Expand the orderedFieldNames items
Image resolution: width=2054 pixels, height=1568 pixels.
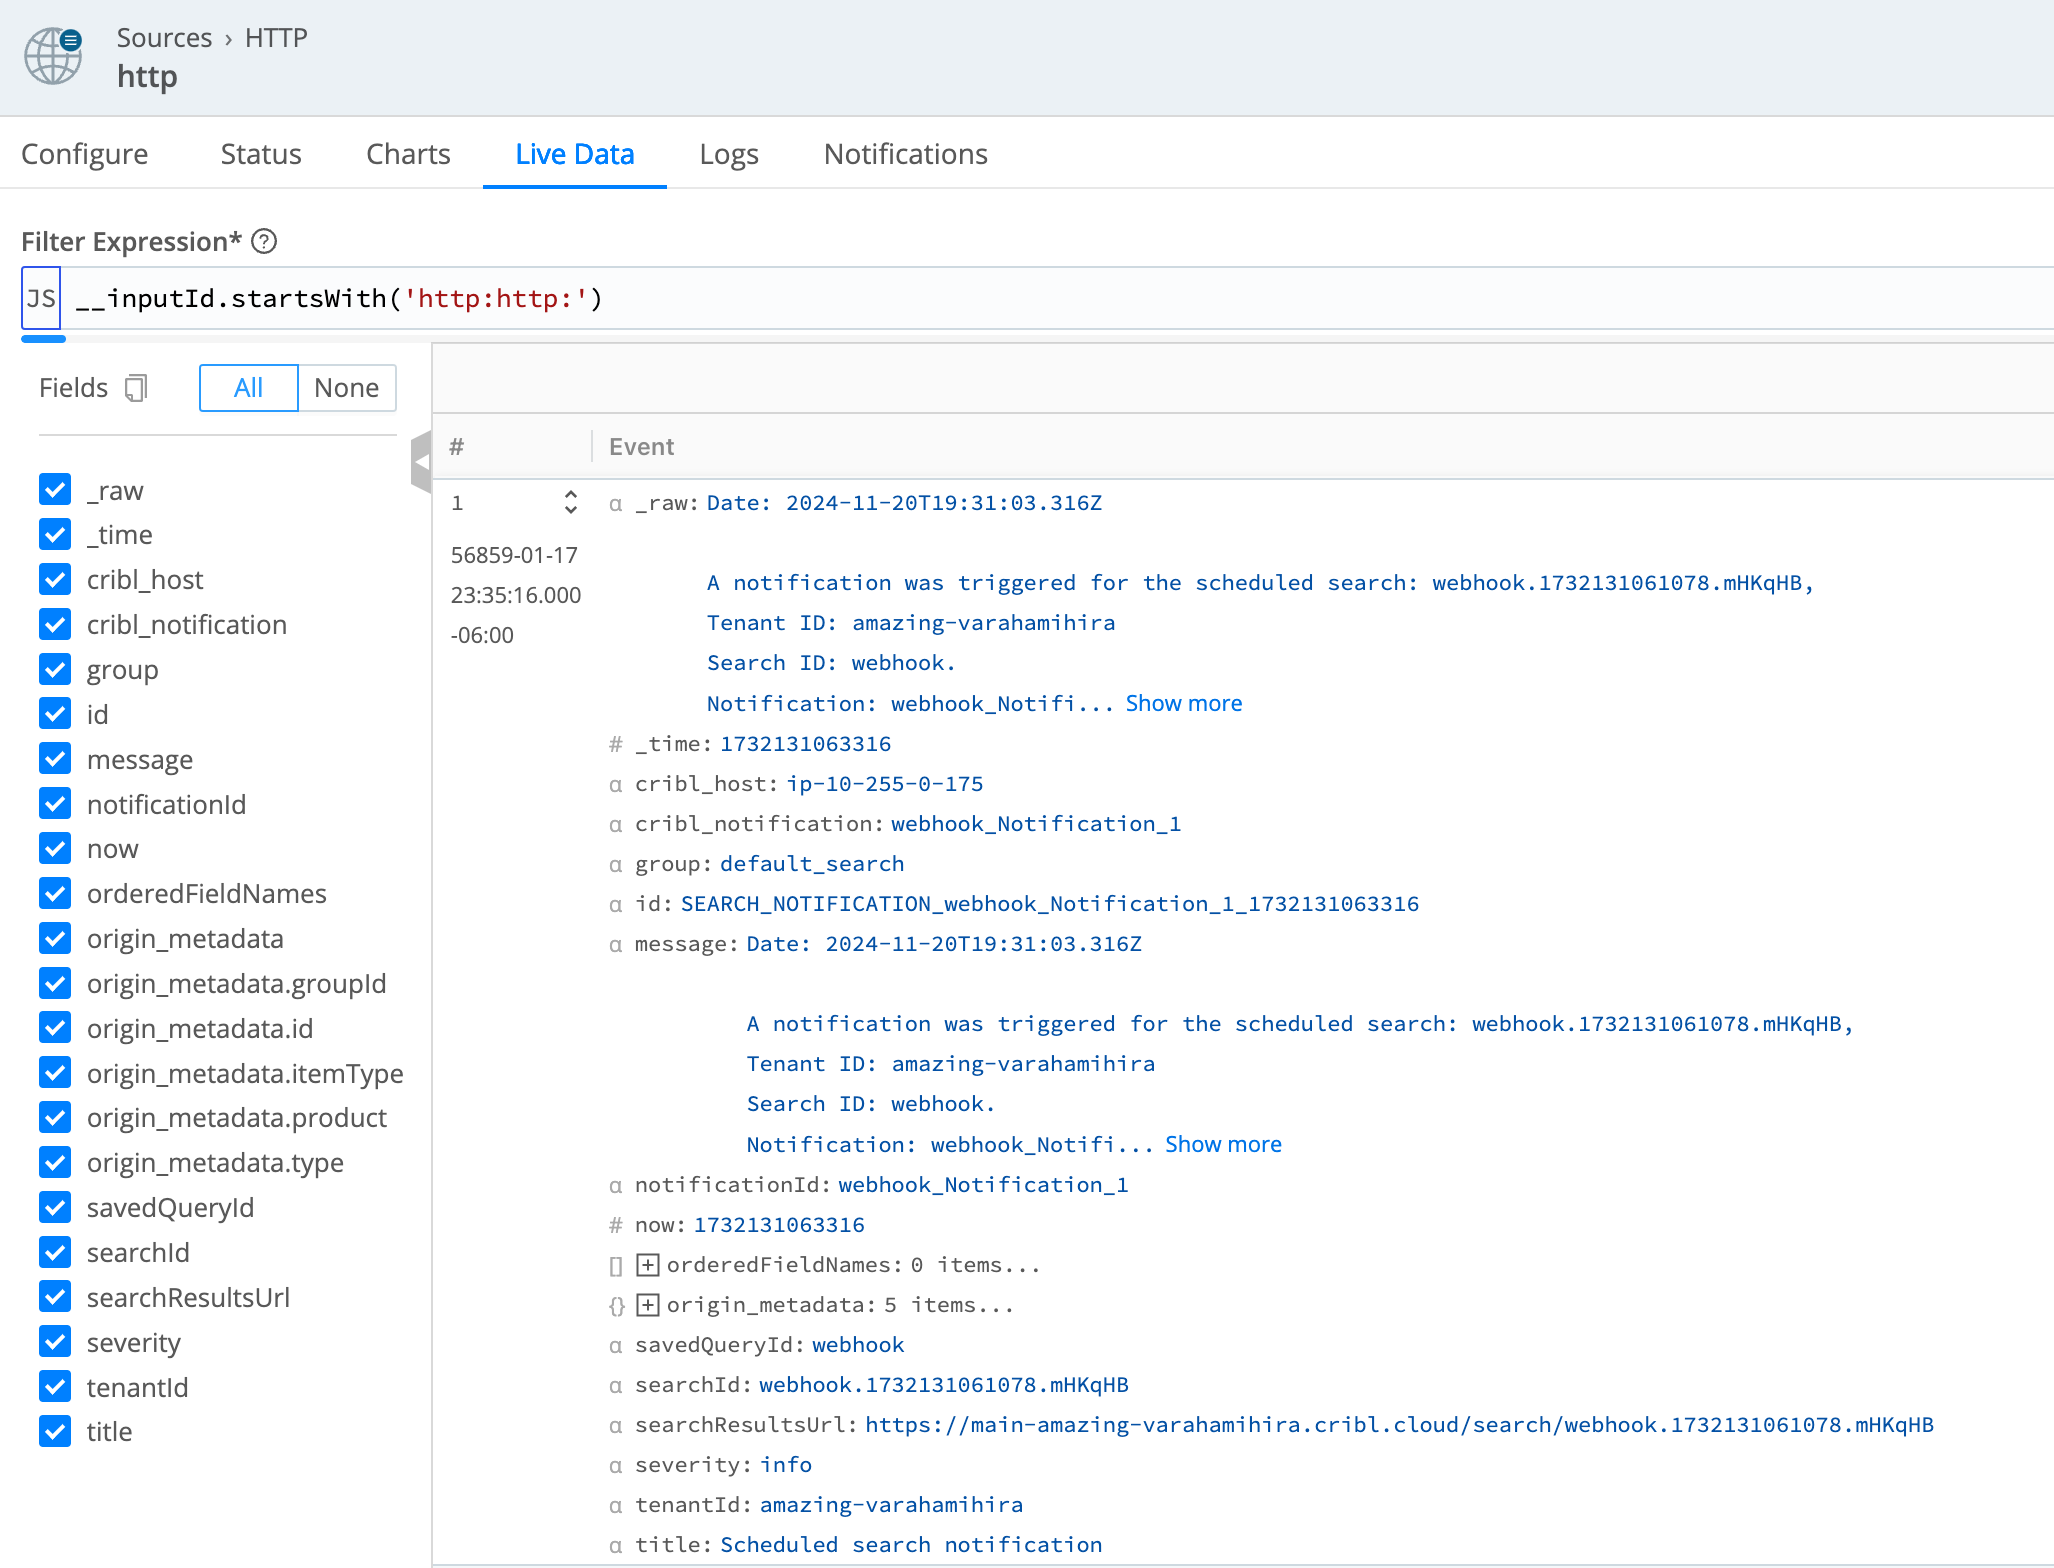[x=648, y=1265]
